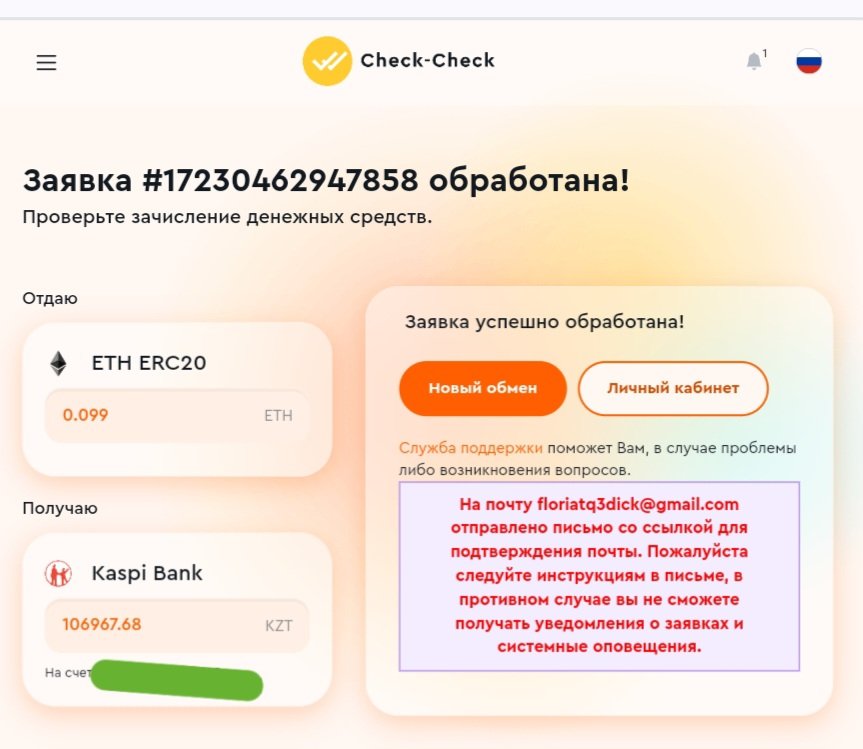
Task: Click the Ethereum diamond icon
Action: point(58,363)
